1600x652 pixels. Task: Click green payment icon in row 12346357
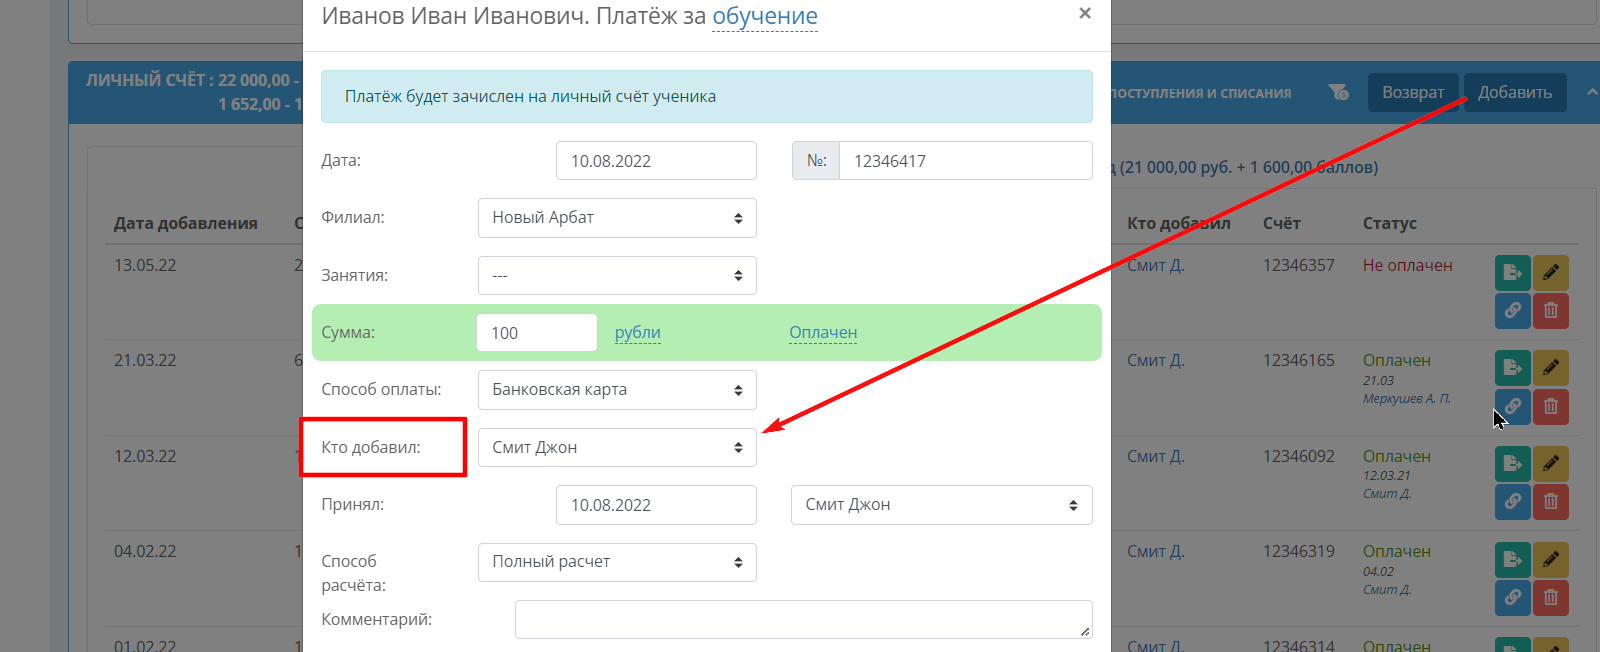tap(1513, 273)
